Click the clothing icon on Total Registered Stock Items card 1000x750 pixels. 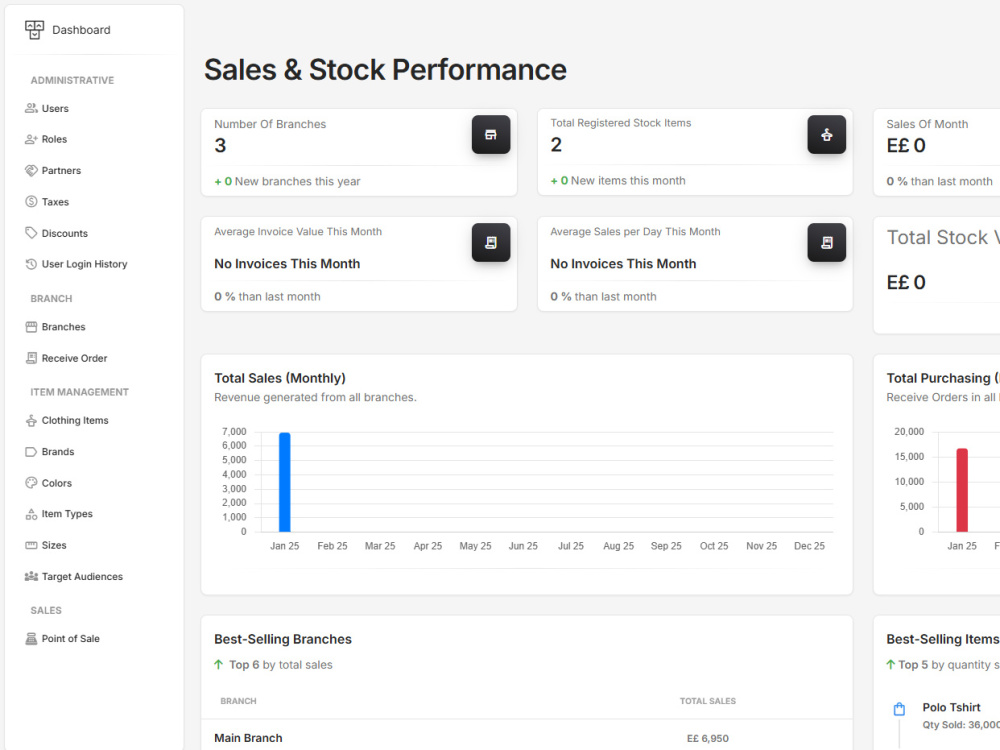(827, 135)
